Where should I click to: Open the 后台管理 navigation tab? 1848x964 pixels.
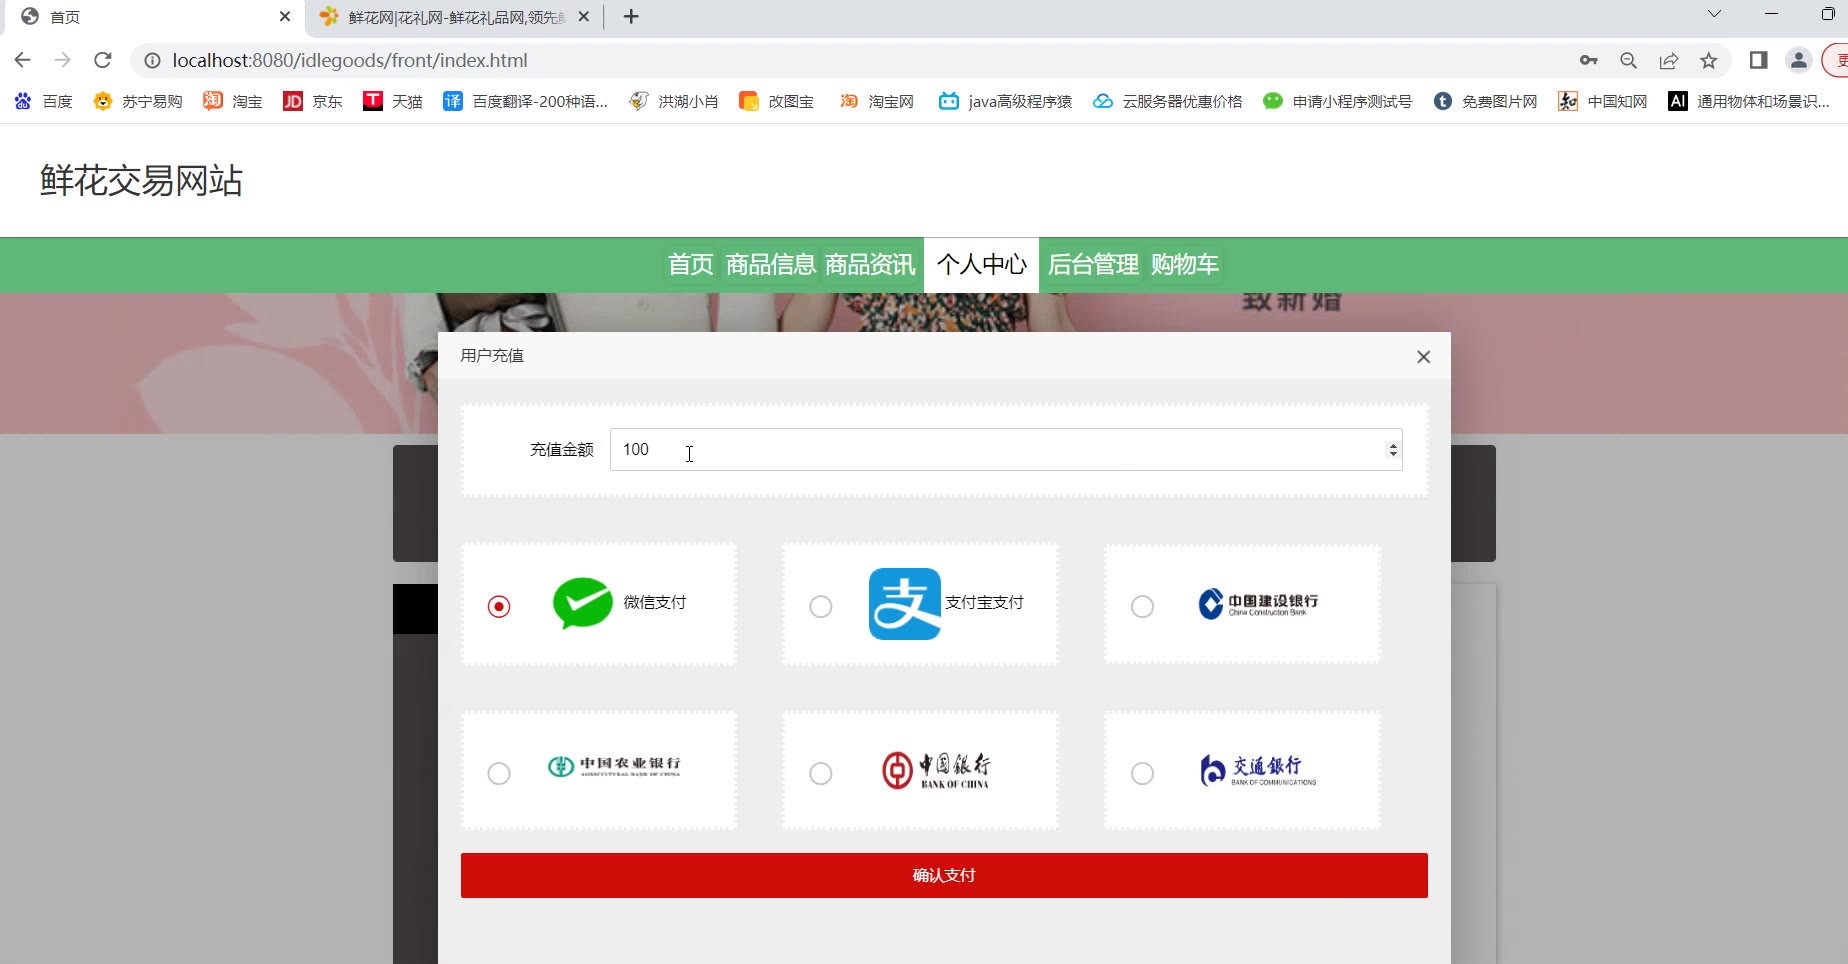(x=1093, y=265)
